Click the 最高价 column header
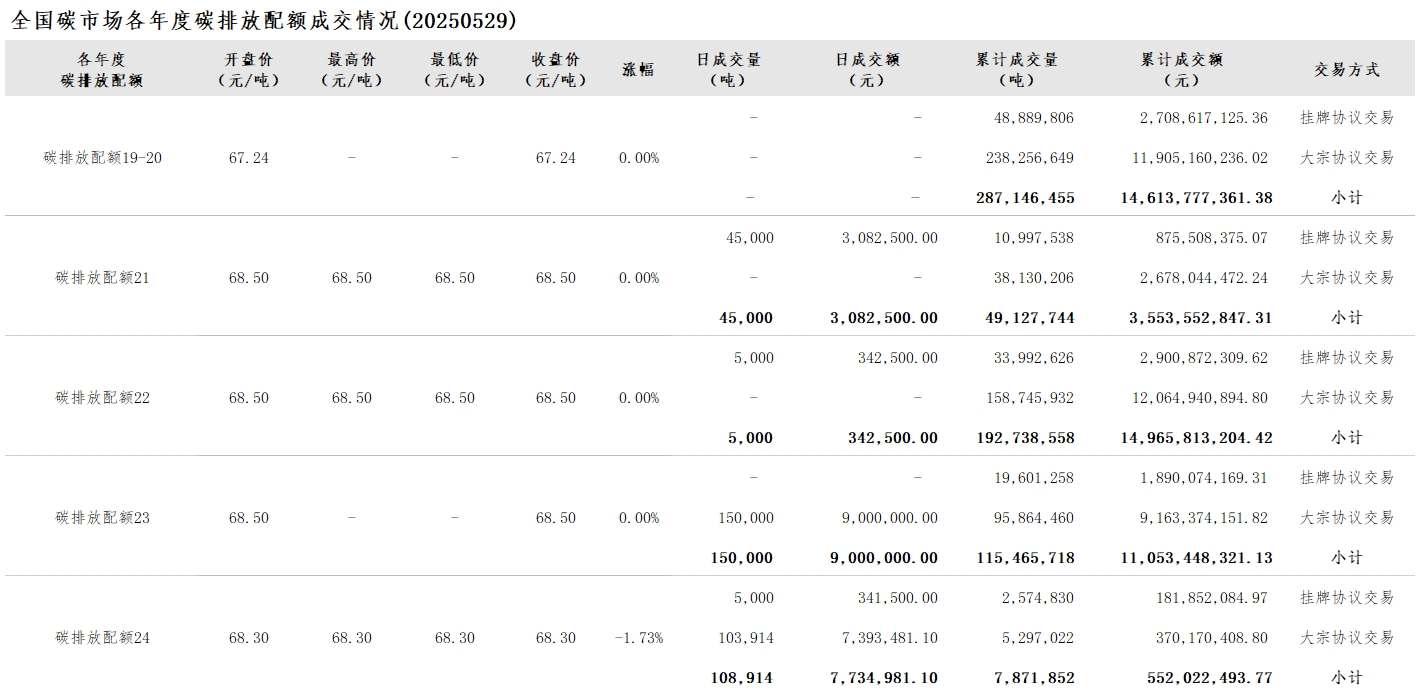The width and height of the screenshot is (1422, 694). 351,69
